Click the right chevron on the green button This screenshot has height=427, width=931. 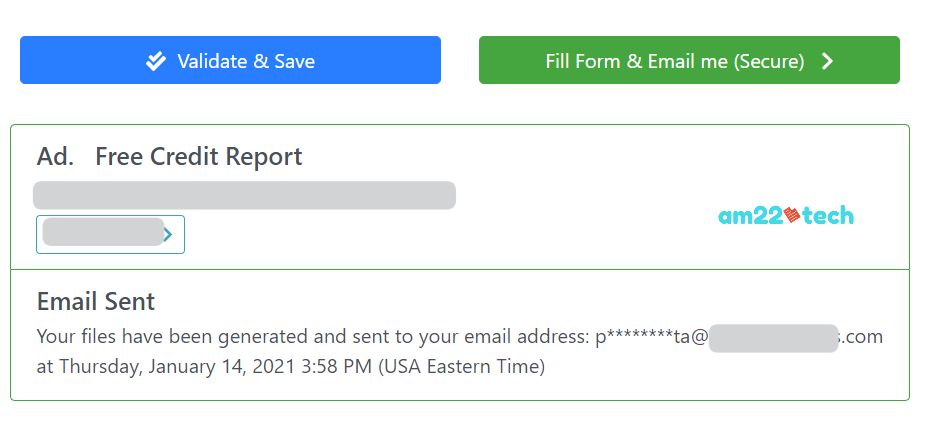coord(827,61)
